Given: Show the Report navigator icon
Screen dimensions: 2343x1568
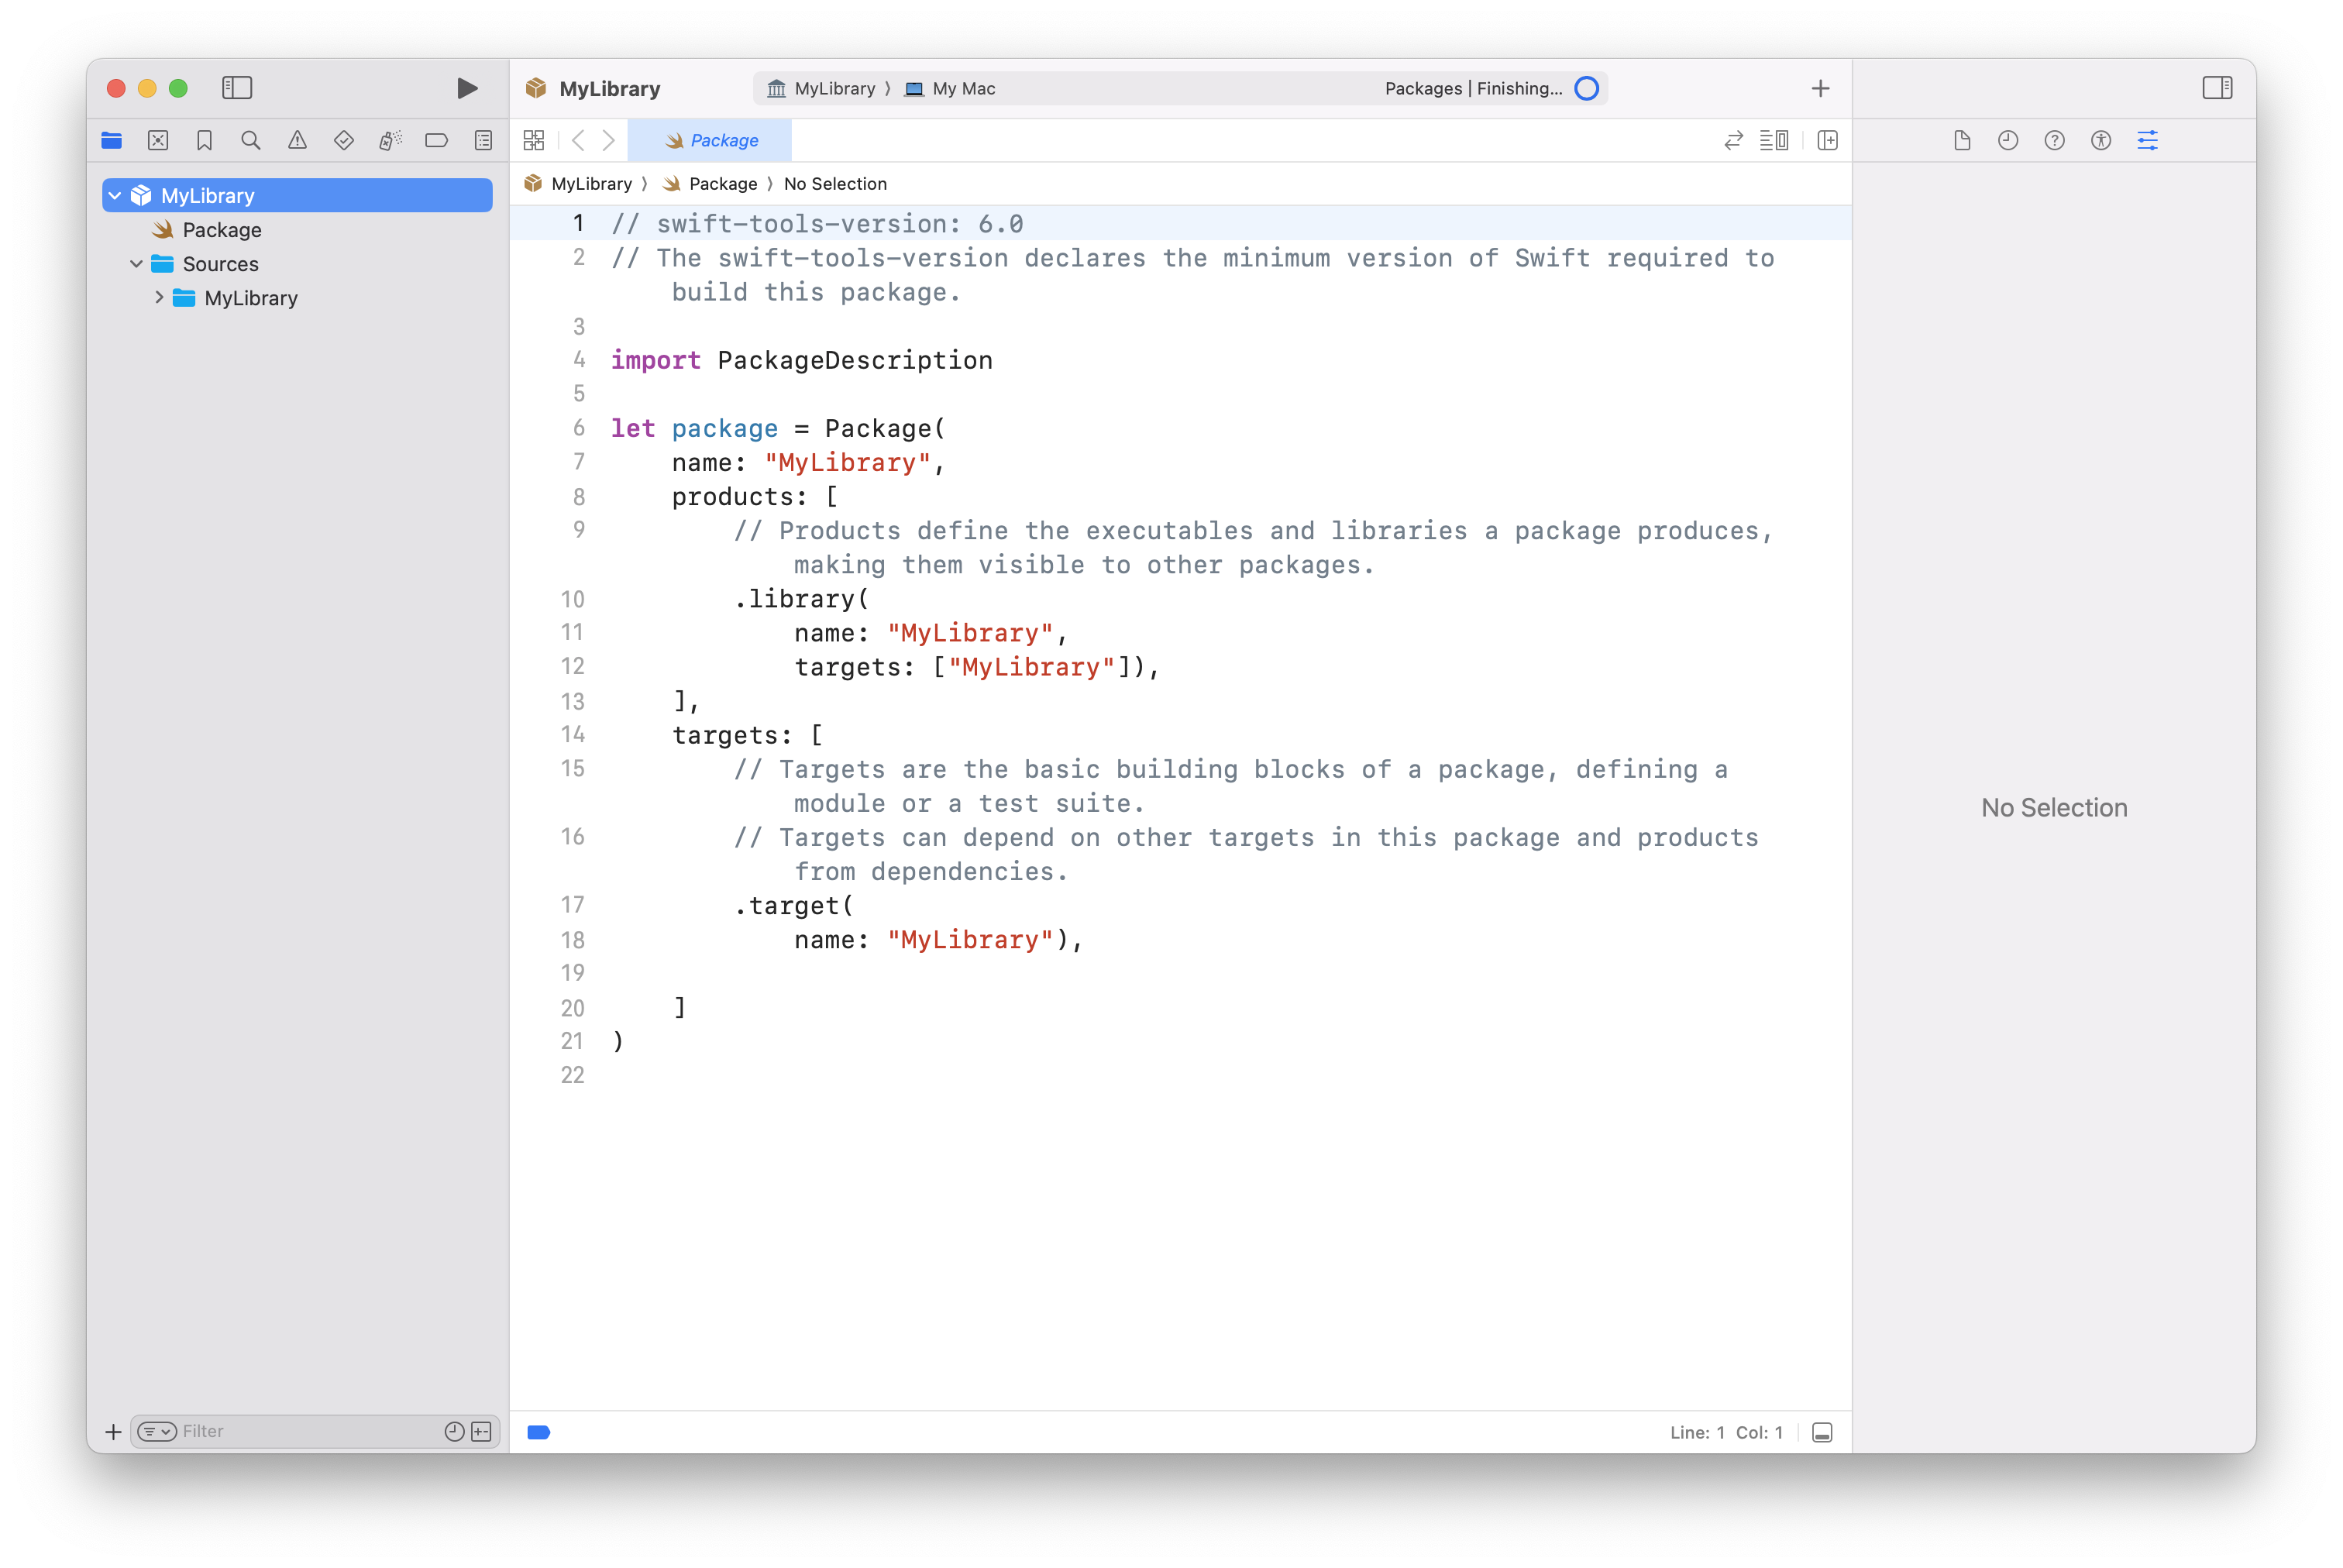Looking at the screenshot, I should [x=483, y=141].
